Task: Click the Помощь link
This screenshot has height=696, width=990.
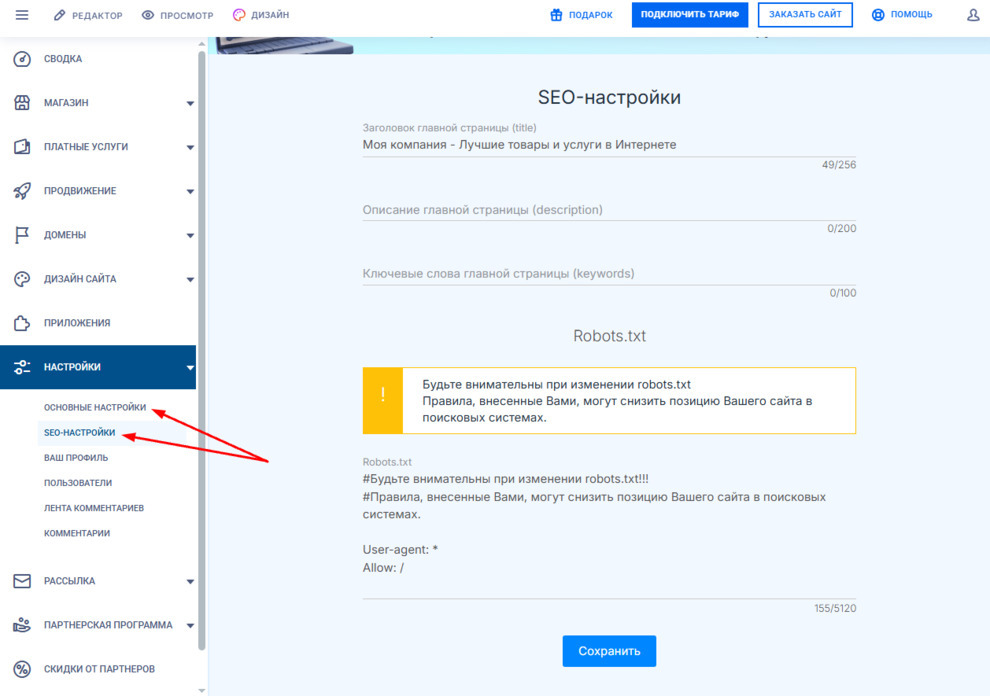Action: click(x=902, y=15)
